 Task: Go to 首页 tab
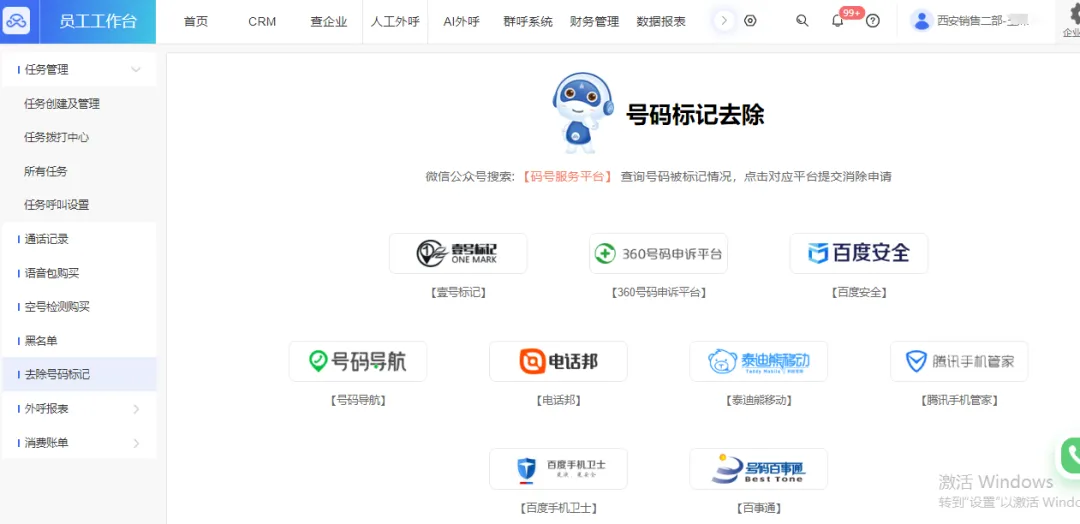pyautogui.click(x=196, y=21)
